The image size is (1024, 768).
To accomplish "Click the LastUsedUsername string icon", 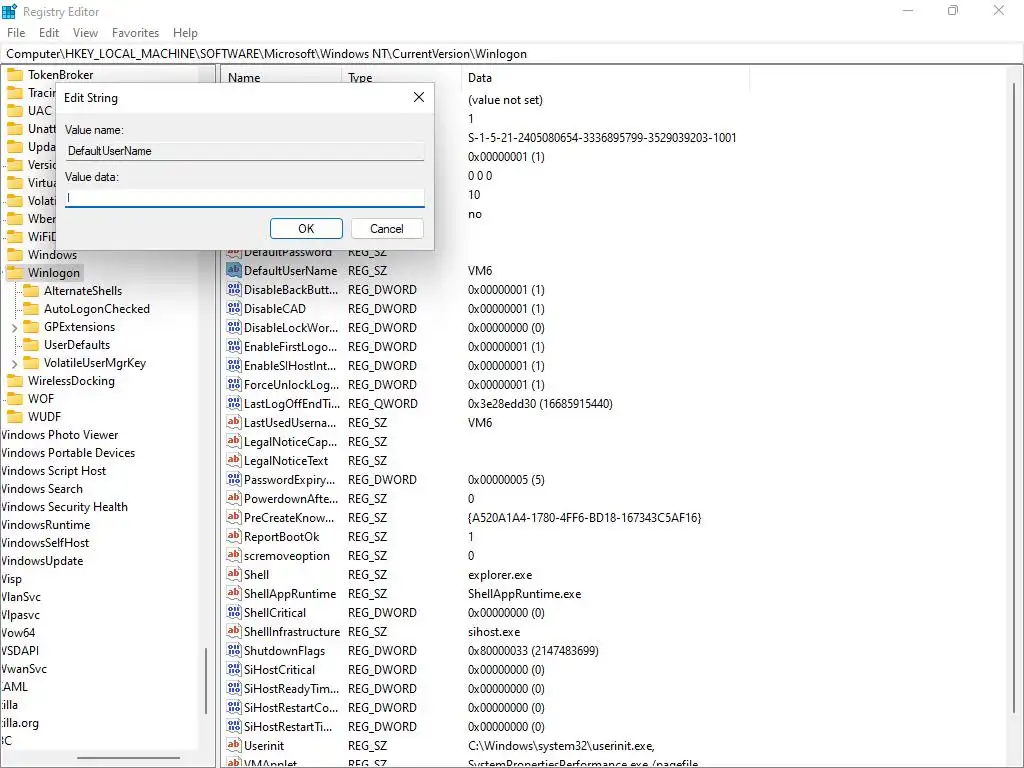I will coord(234,421).
